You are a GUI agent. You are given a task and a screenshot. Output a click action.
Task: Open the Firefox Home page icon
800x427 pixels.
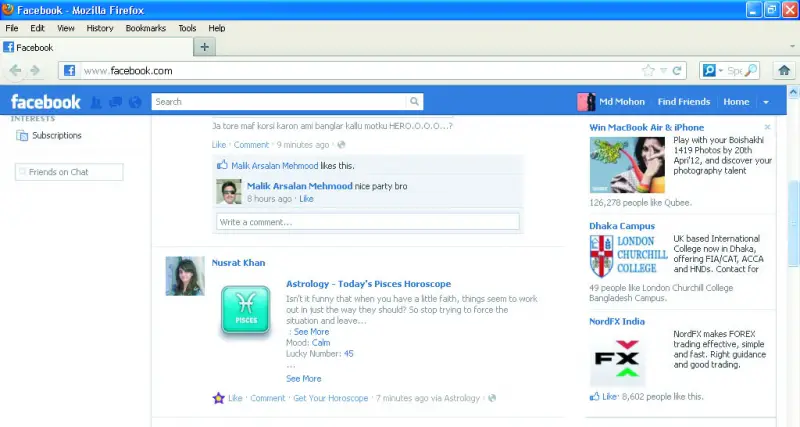pyautogui.click(x=784, y=70)
